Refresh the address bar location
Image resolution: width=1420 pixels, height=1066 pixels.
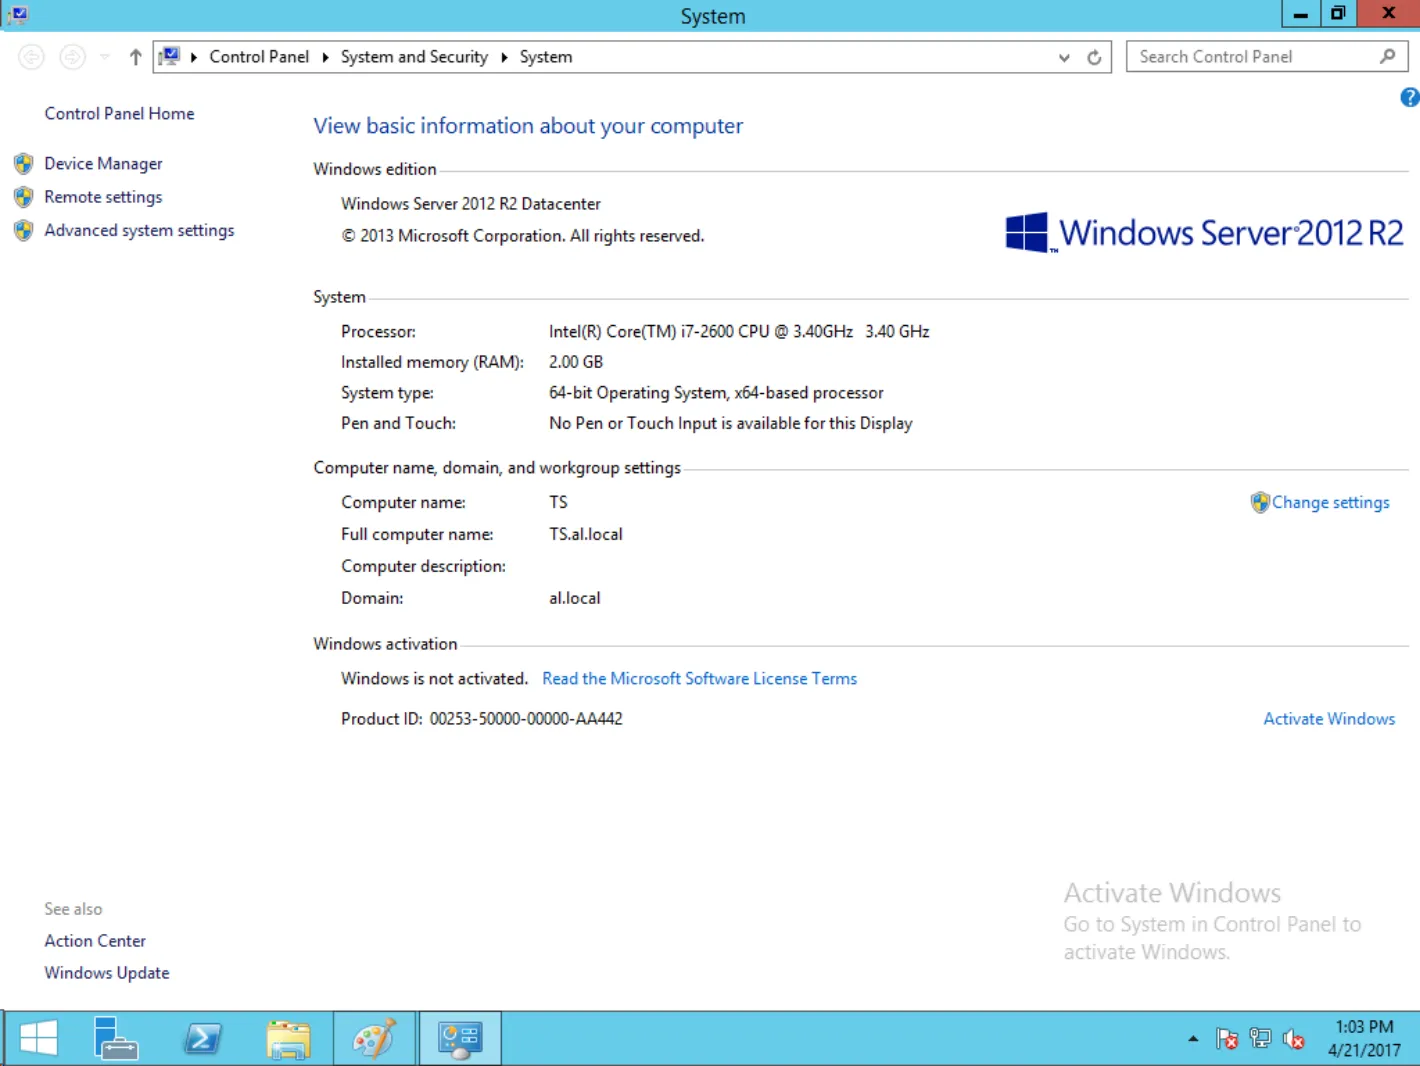pyautogui.click(x=1094, y=57)
